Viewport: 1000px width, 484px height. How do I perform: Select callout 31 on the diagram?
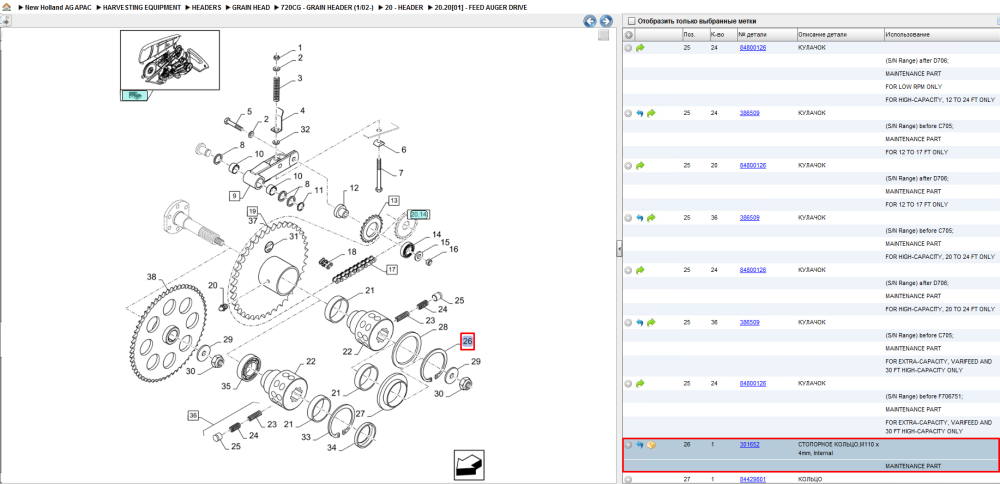click(293, 236)
